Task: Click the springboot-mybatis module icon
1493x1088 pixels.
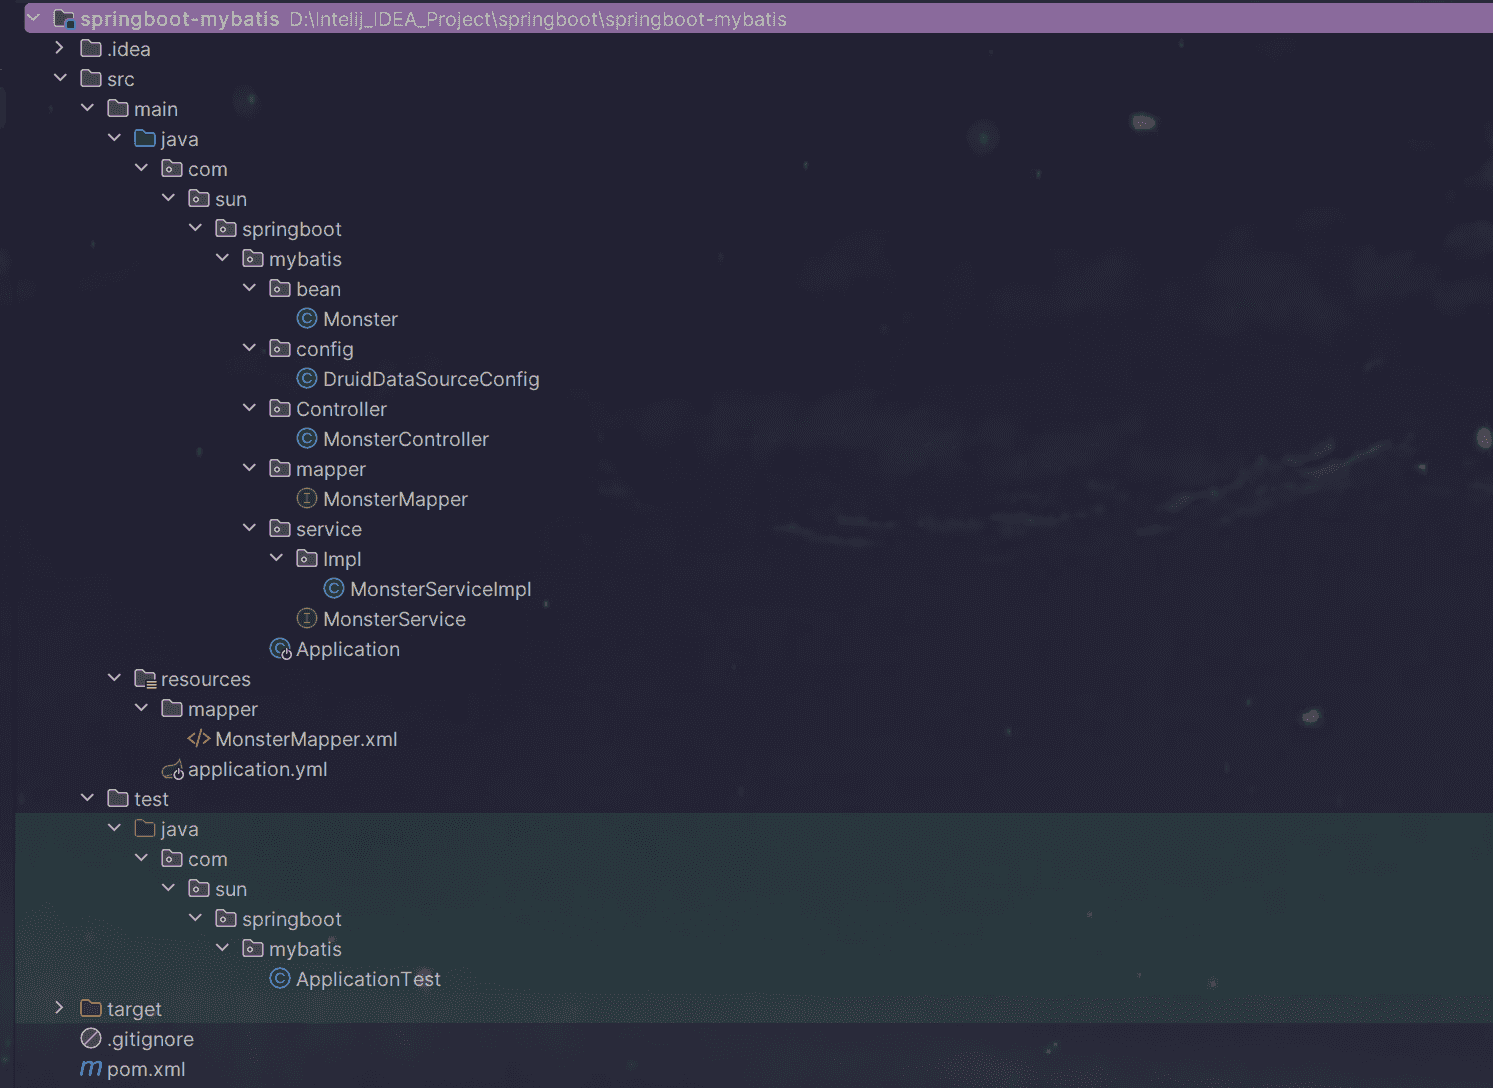Action: [x=64, y=19]
